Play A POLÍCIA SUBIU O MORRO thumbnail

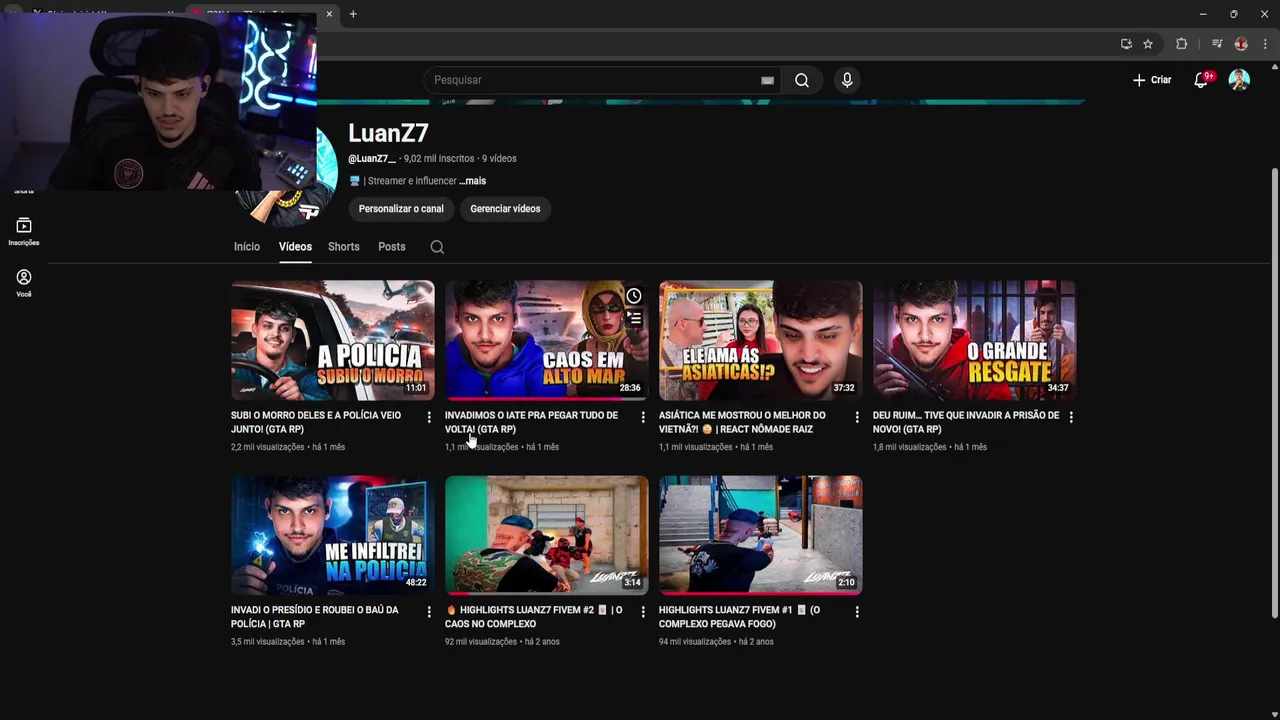[333, 340]
